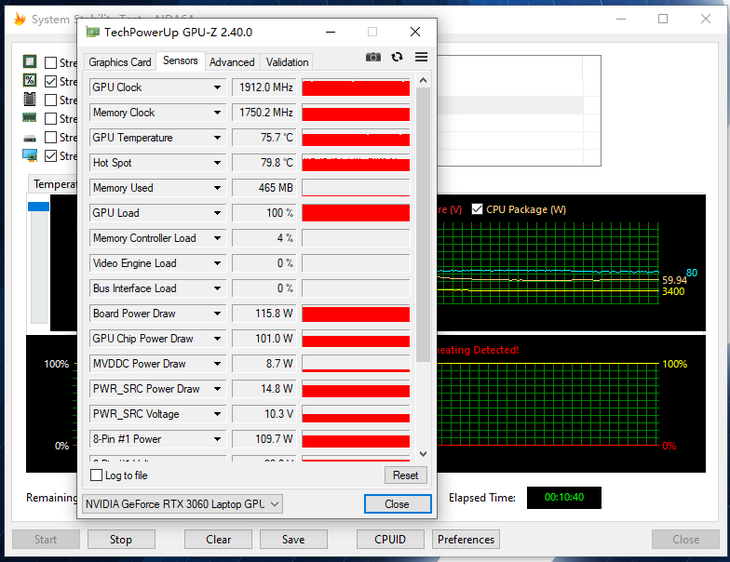Click the sensor list scrollbar down arrow
Screen dimensions: 730x562
[x=423, y=453]
